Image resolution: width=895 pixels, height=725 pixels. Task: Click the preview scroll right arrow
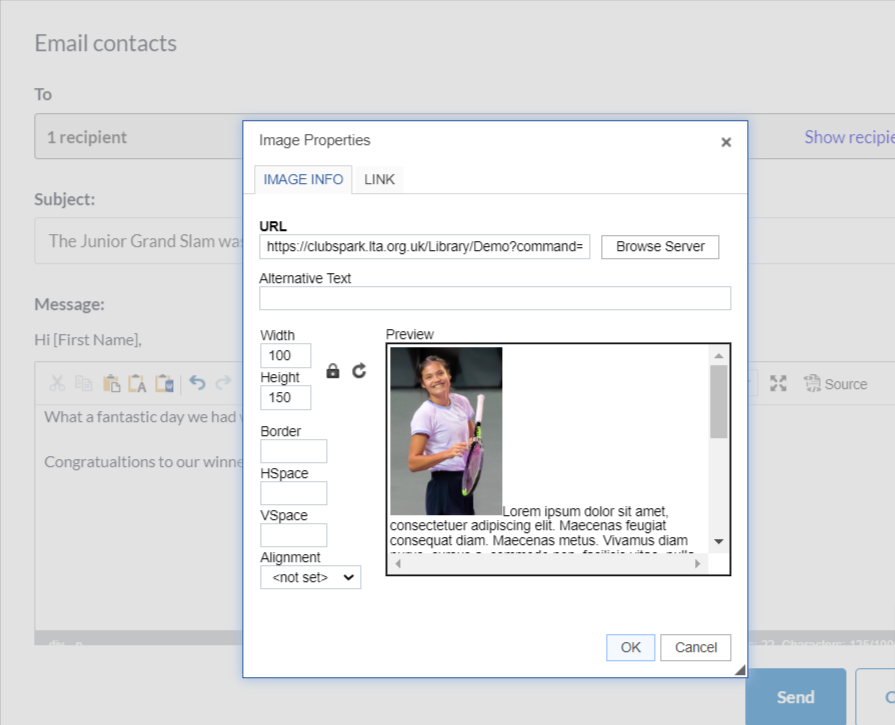coord(697,563)
